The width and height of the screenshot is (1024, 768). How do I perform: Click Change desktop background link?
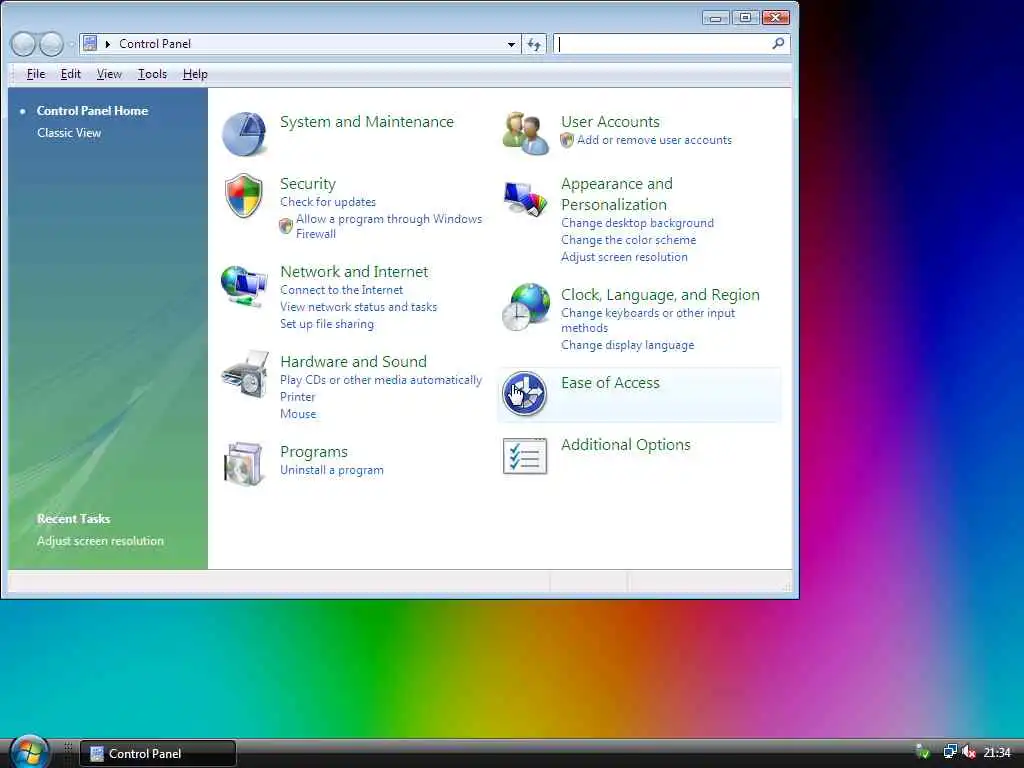click(637, 223)
